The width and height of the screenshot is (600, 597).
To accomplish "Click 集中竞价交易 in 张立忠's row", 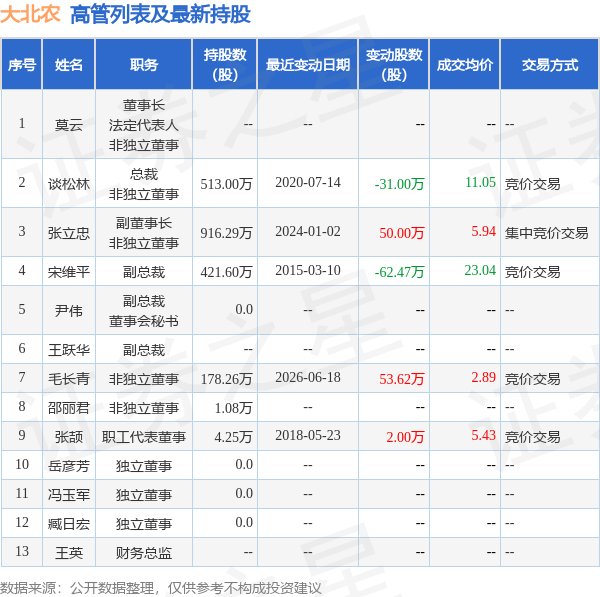I will [x=546, y=233].
